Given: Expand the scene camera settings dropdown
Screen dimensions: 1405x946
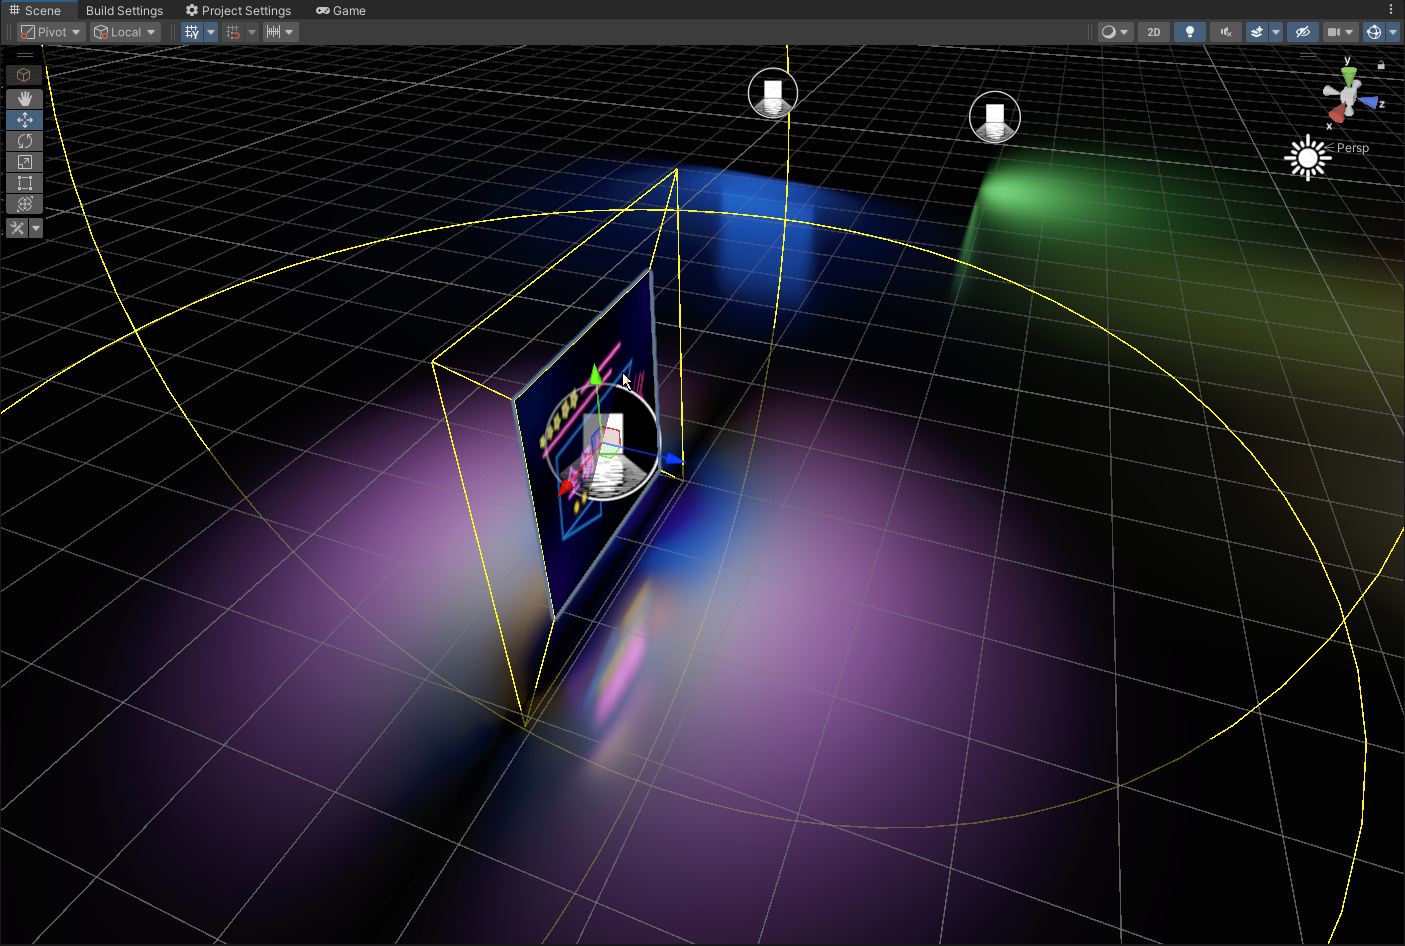Looking at the screenshot, I should pos(1349,32).
